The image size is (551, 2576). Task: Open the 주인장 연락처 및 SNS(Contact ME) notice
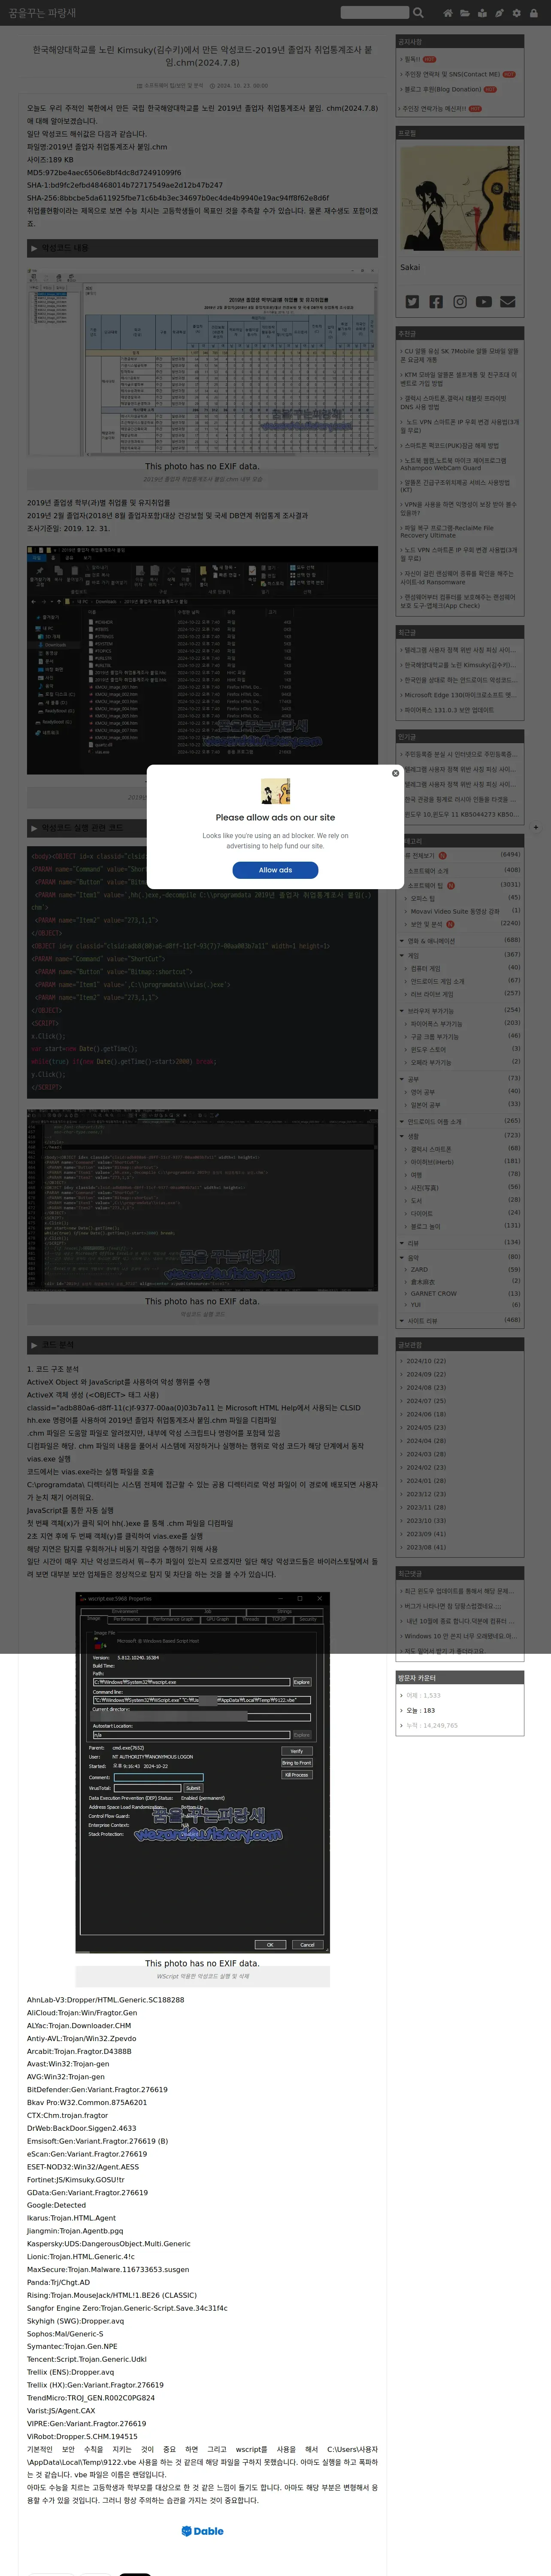tap(451, 74)
